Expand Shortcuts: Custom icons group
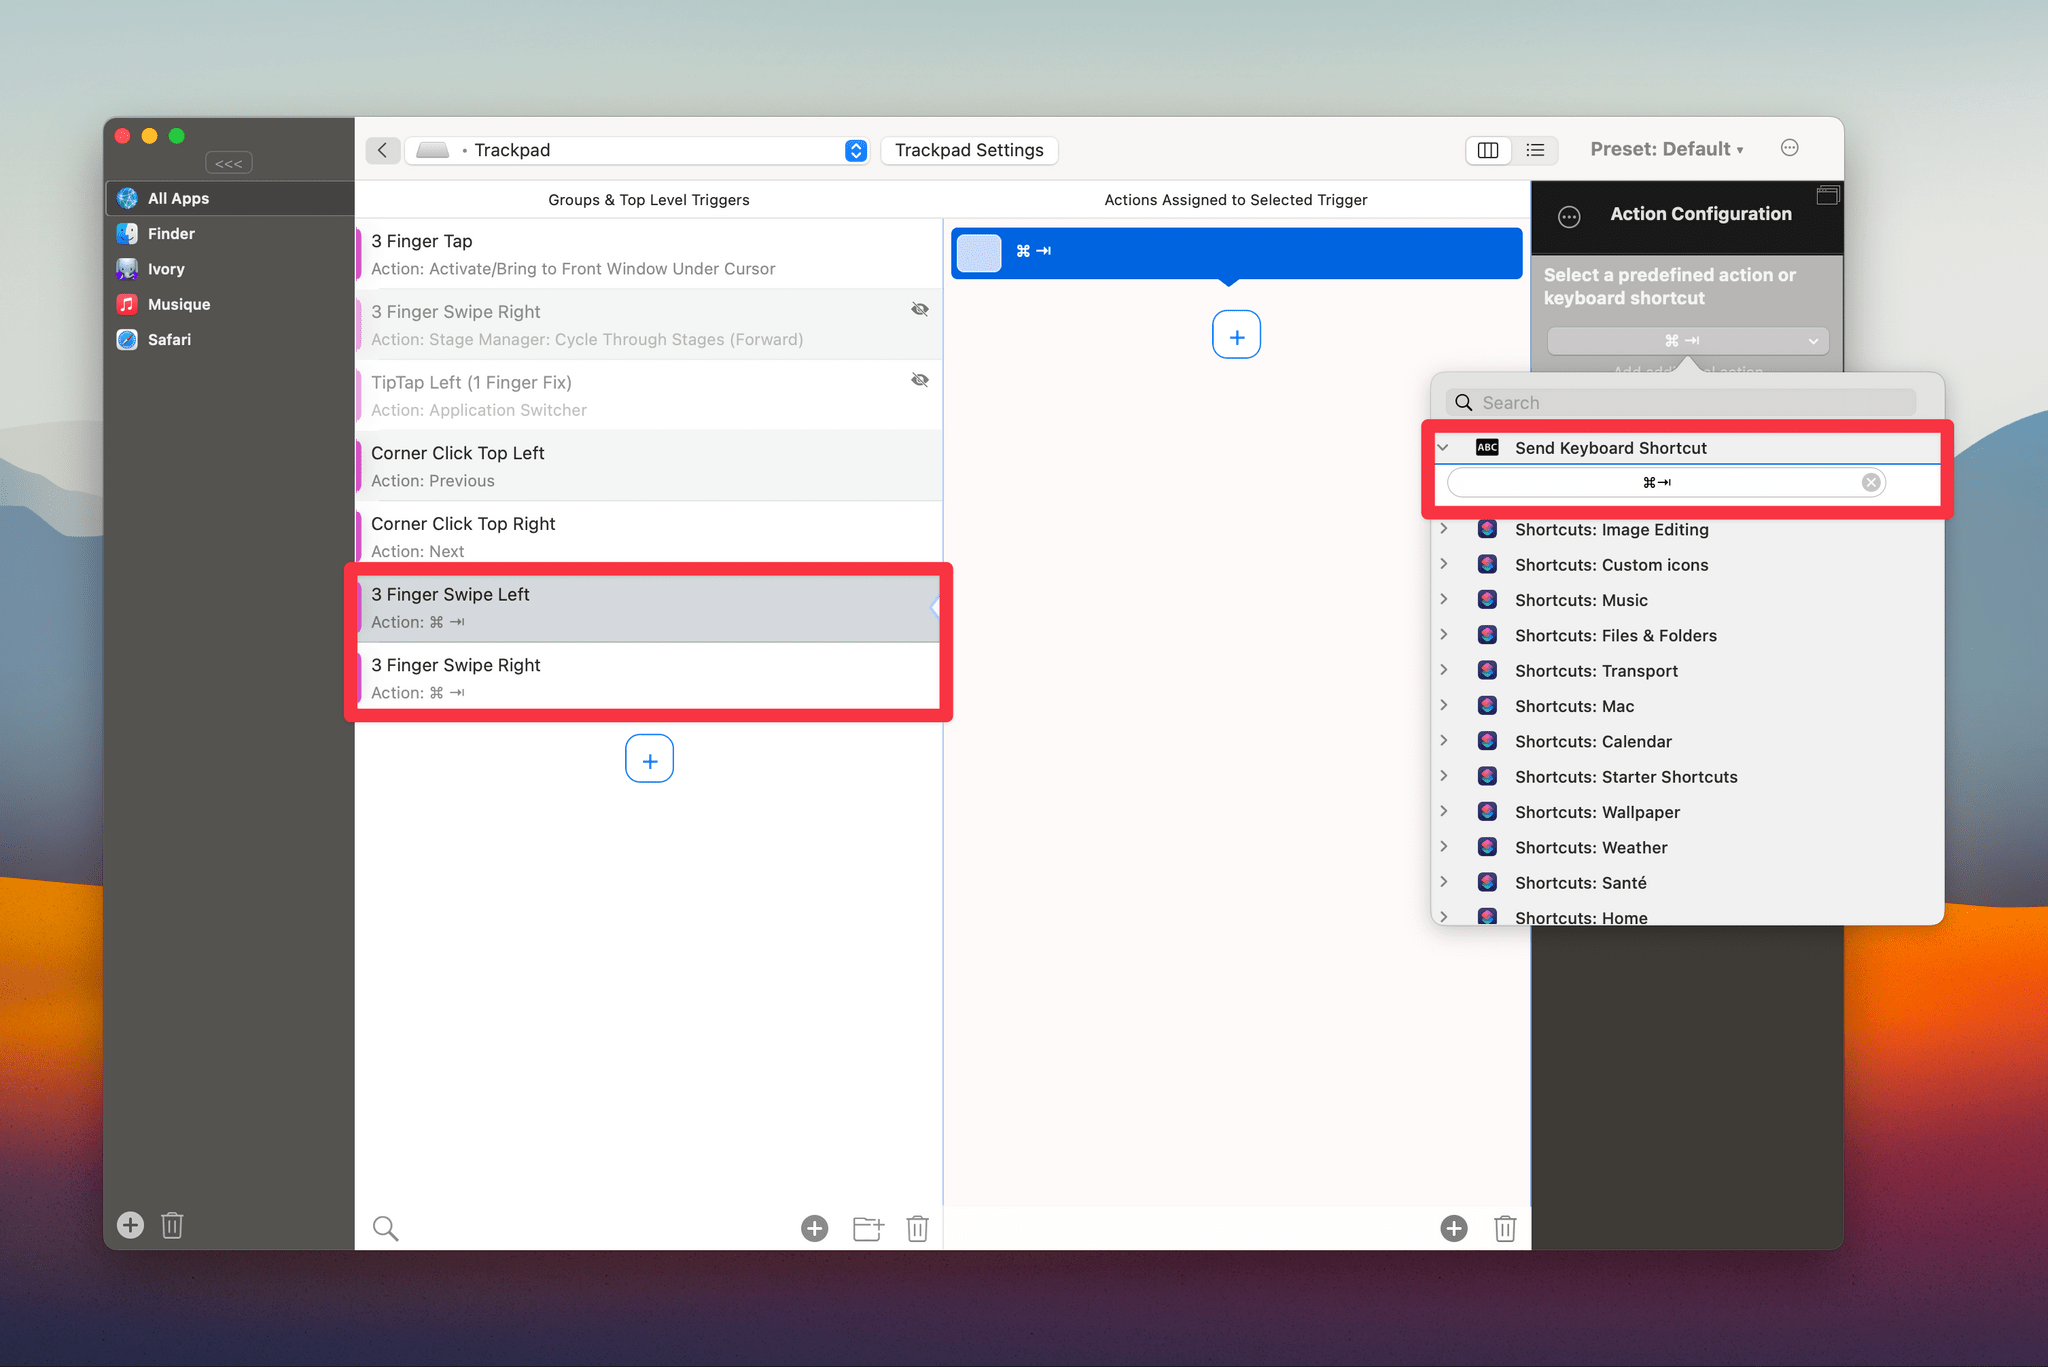The image size is (2048, 1367). pyautogui.click(x=1443, y=564)
